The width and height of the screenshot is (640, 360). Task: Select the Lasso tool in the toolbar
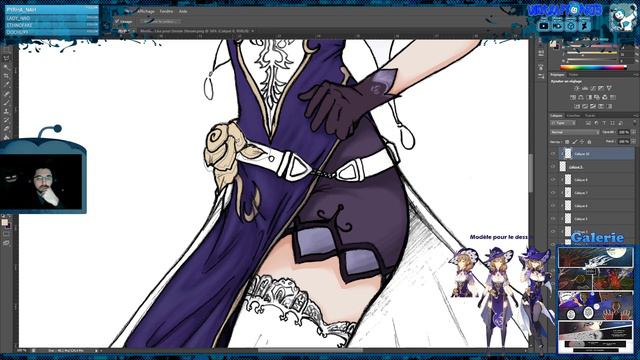point(7,58)
